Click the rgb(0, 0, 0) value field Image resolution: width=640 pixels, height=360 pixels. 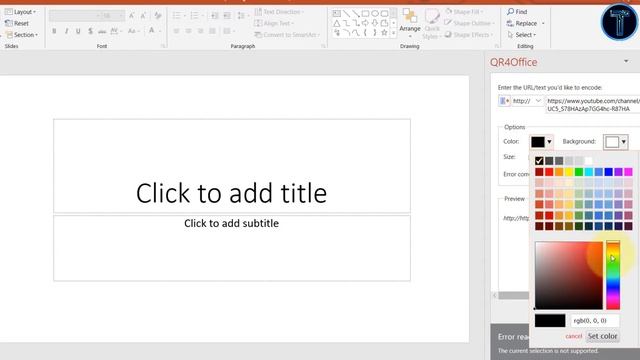[x=595, y=321]
